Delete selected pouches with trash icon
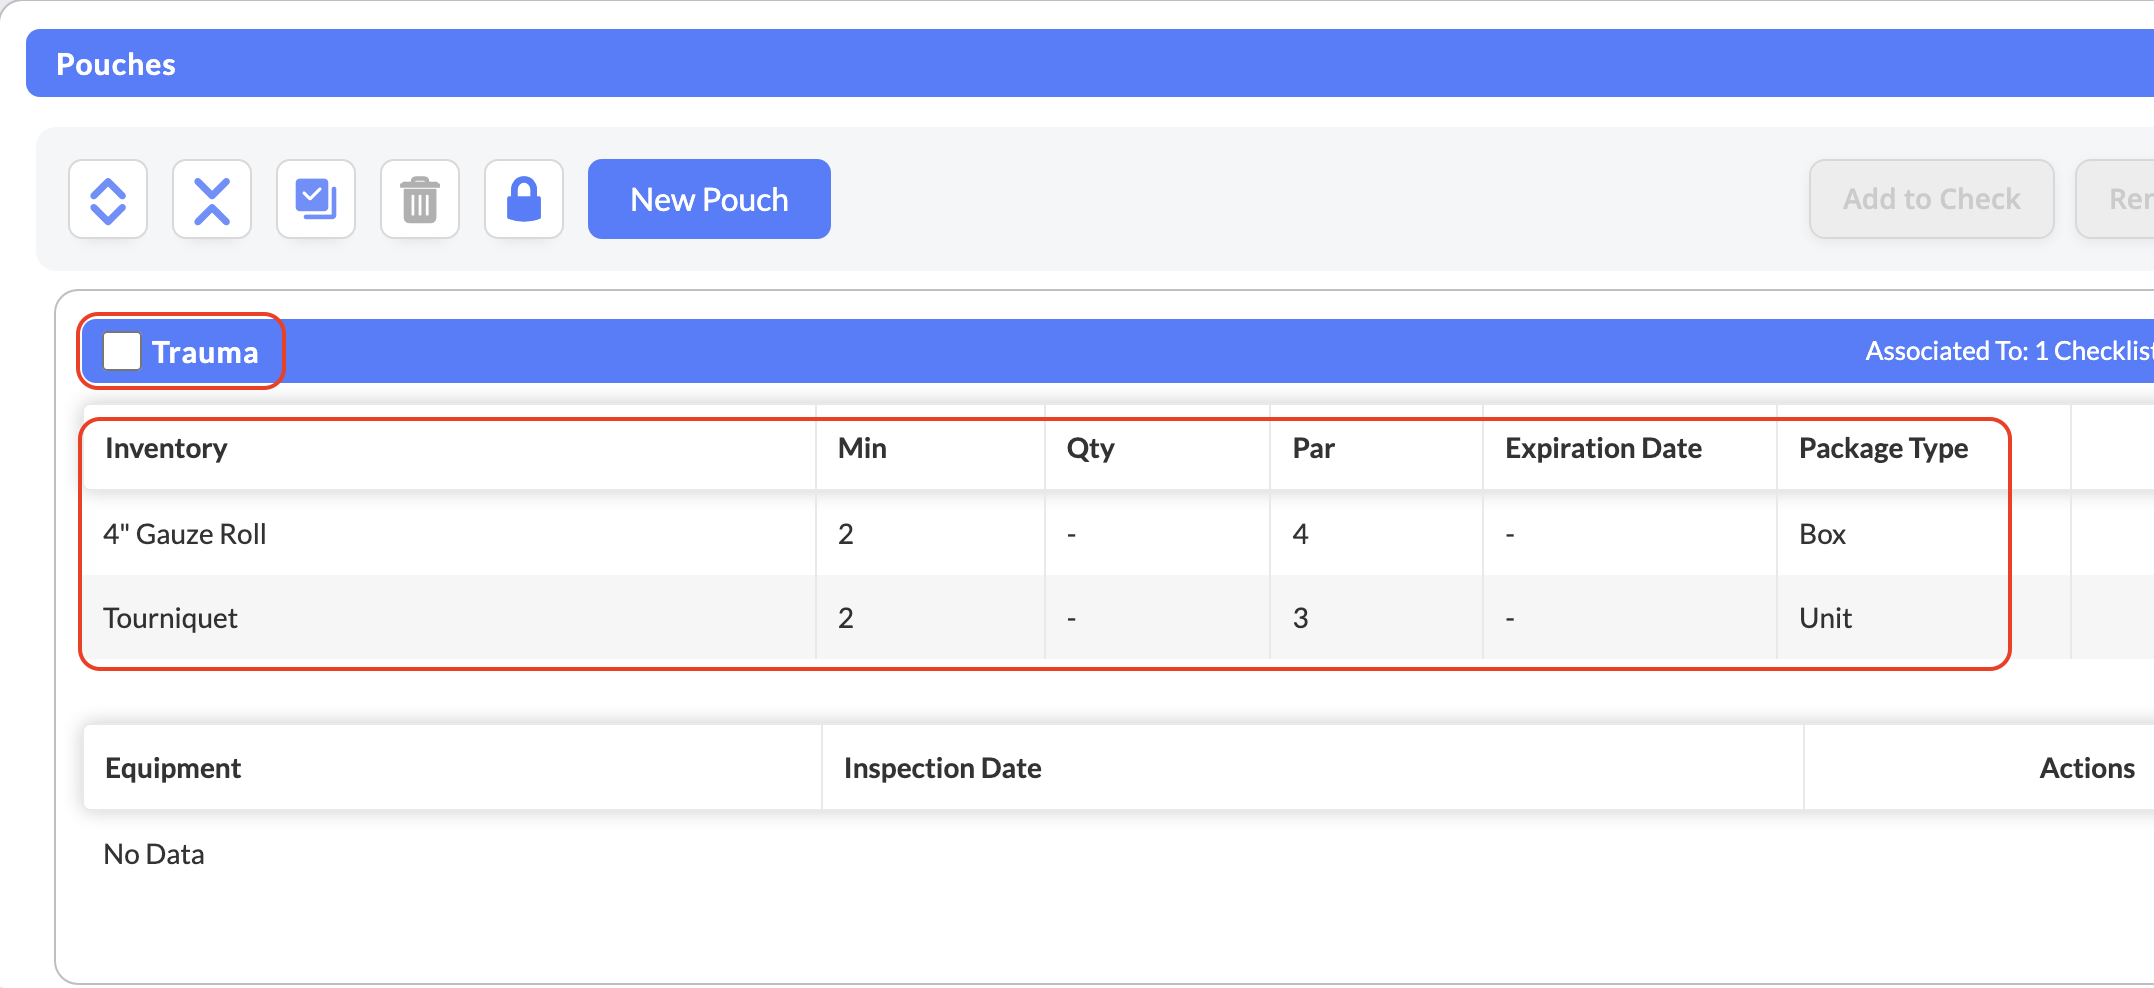Viewport: 2154px width, 988px height. pyautogui.click(x=420, y=199)
